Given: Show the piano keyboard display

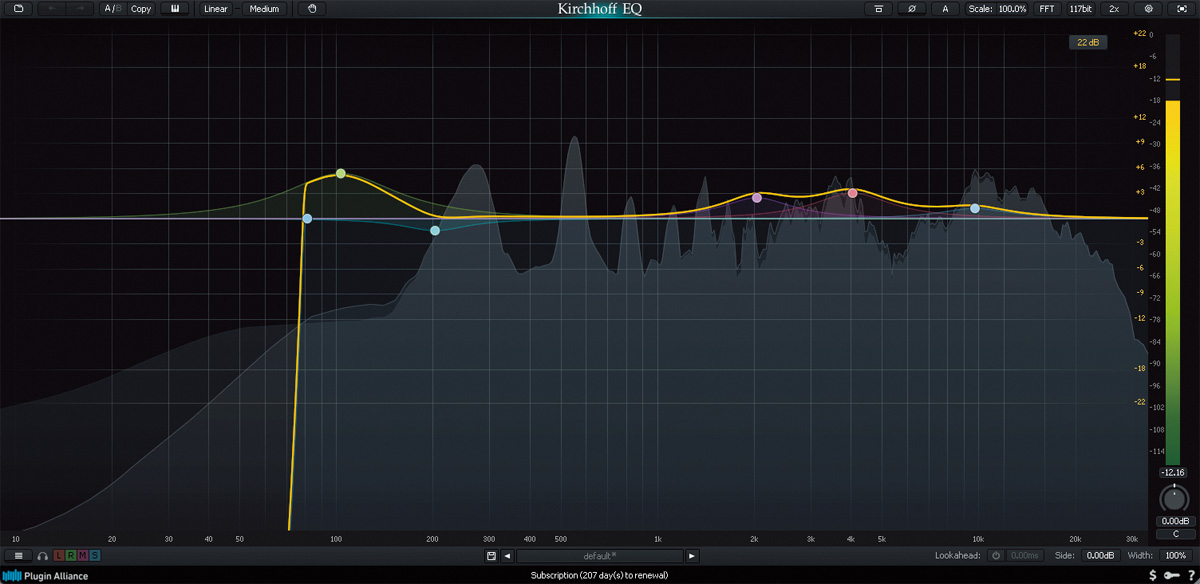Looking at the screenshot, I should click(175, 9).
